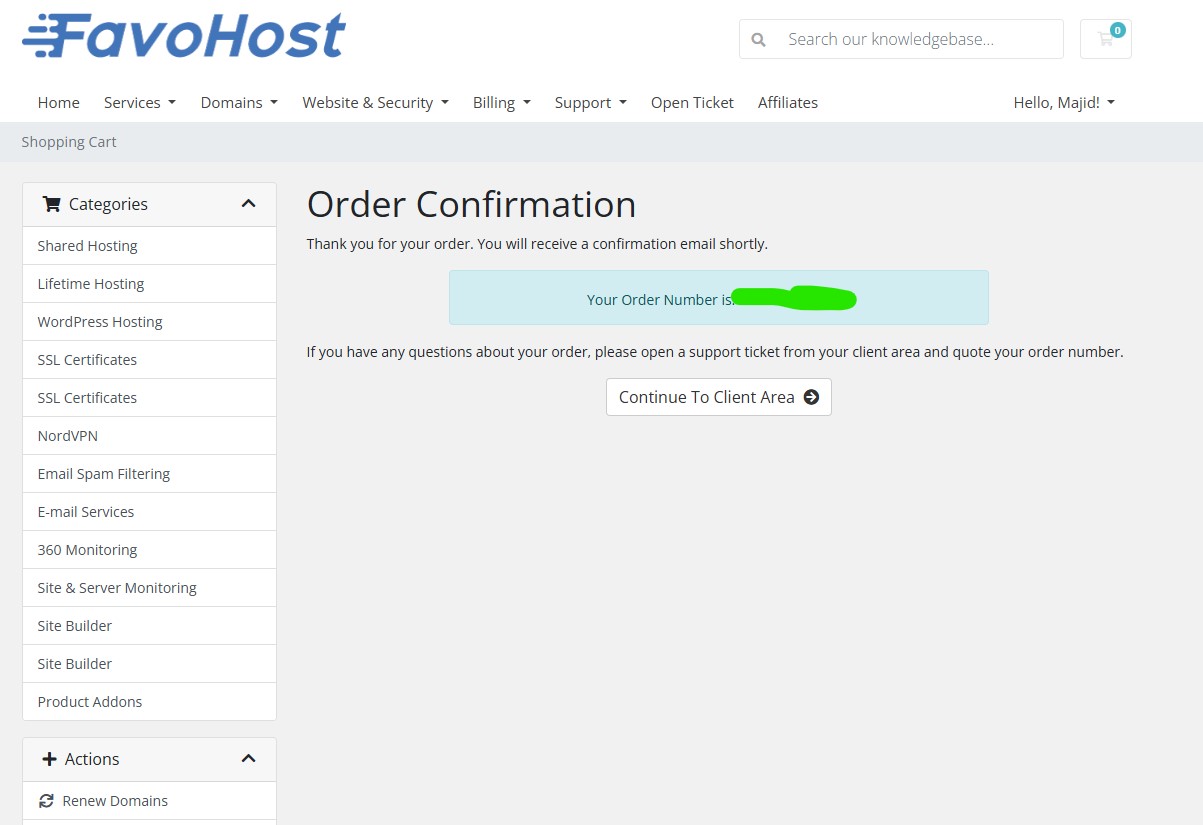Open the Hello, Majid! account dropdown

coord(1063,102)
